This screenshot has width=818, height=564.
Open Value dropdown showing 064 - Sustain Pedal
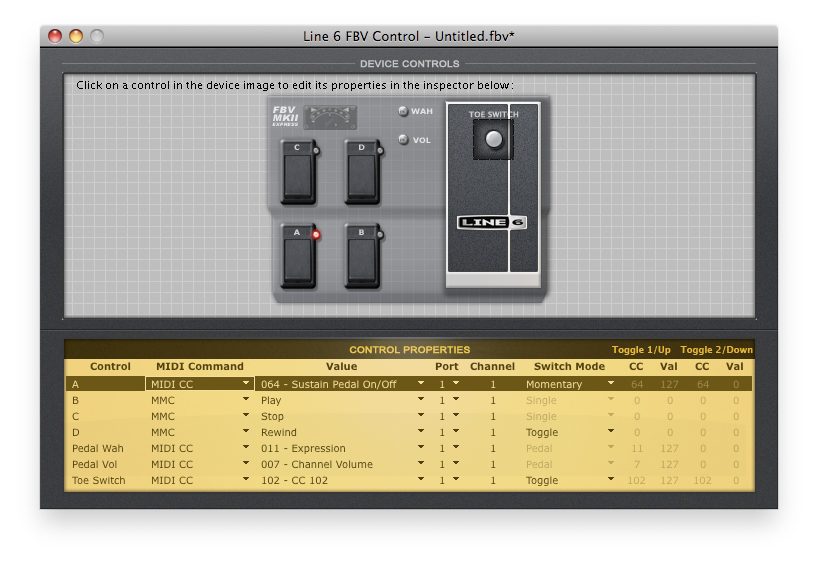[x=421, y=384]
